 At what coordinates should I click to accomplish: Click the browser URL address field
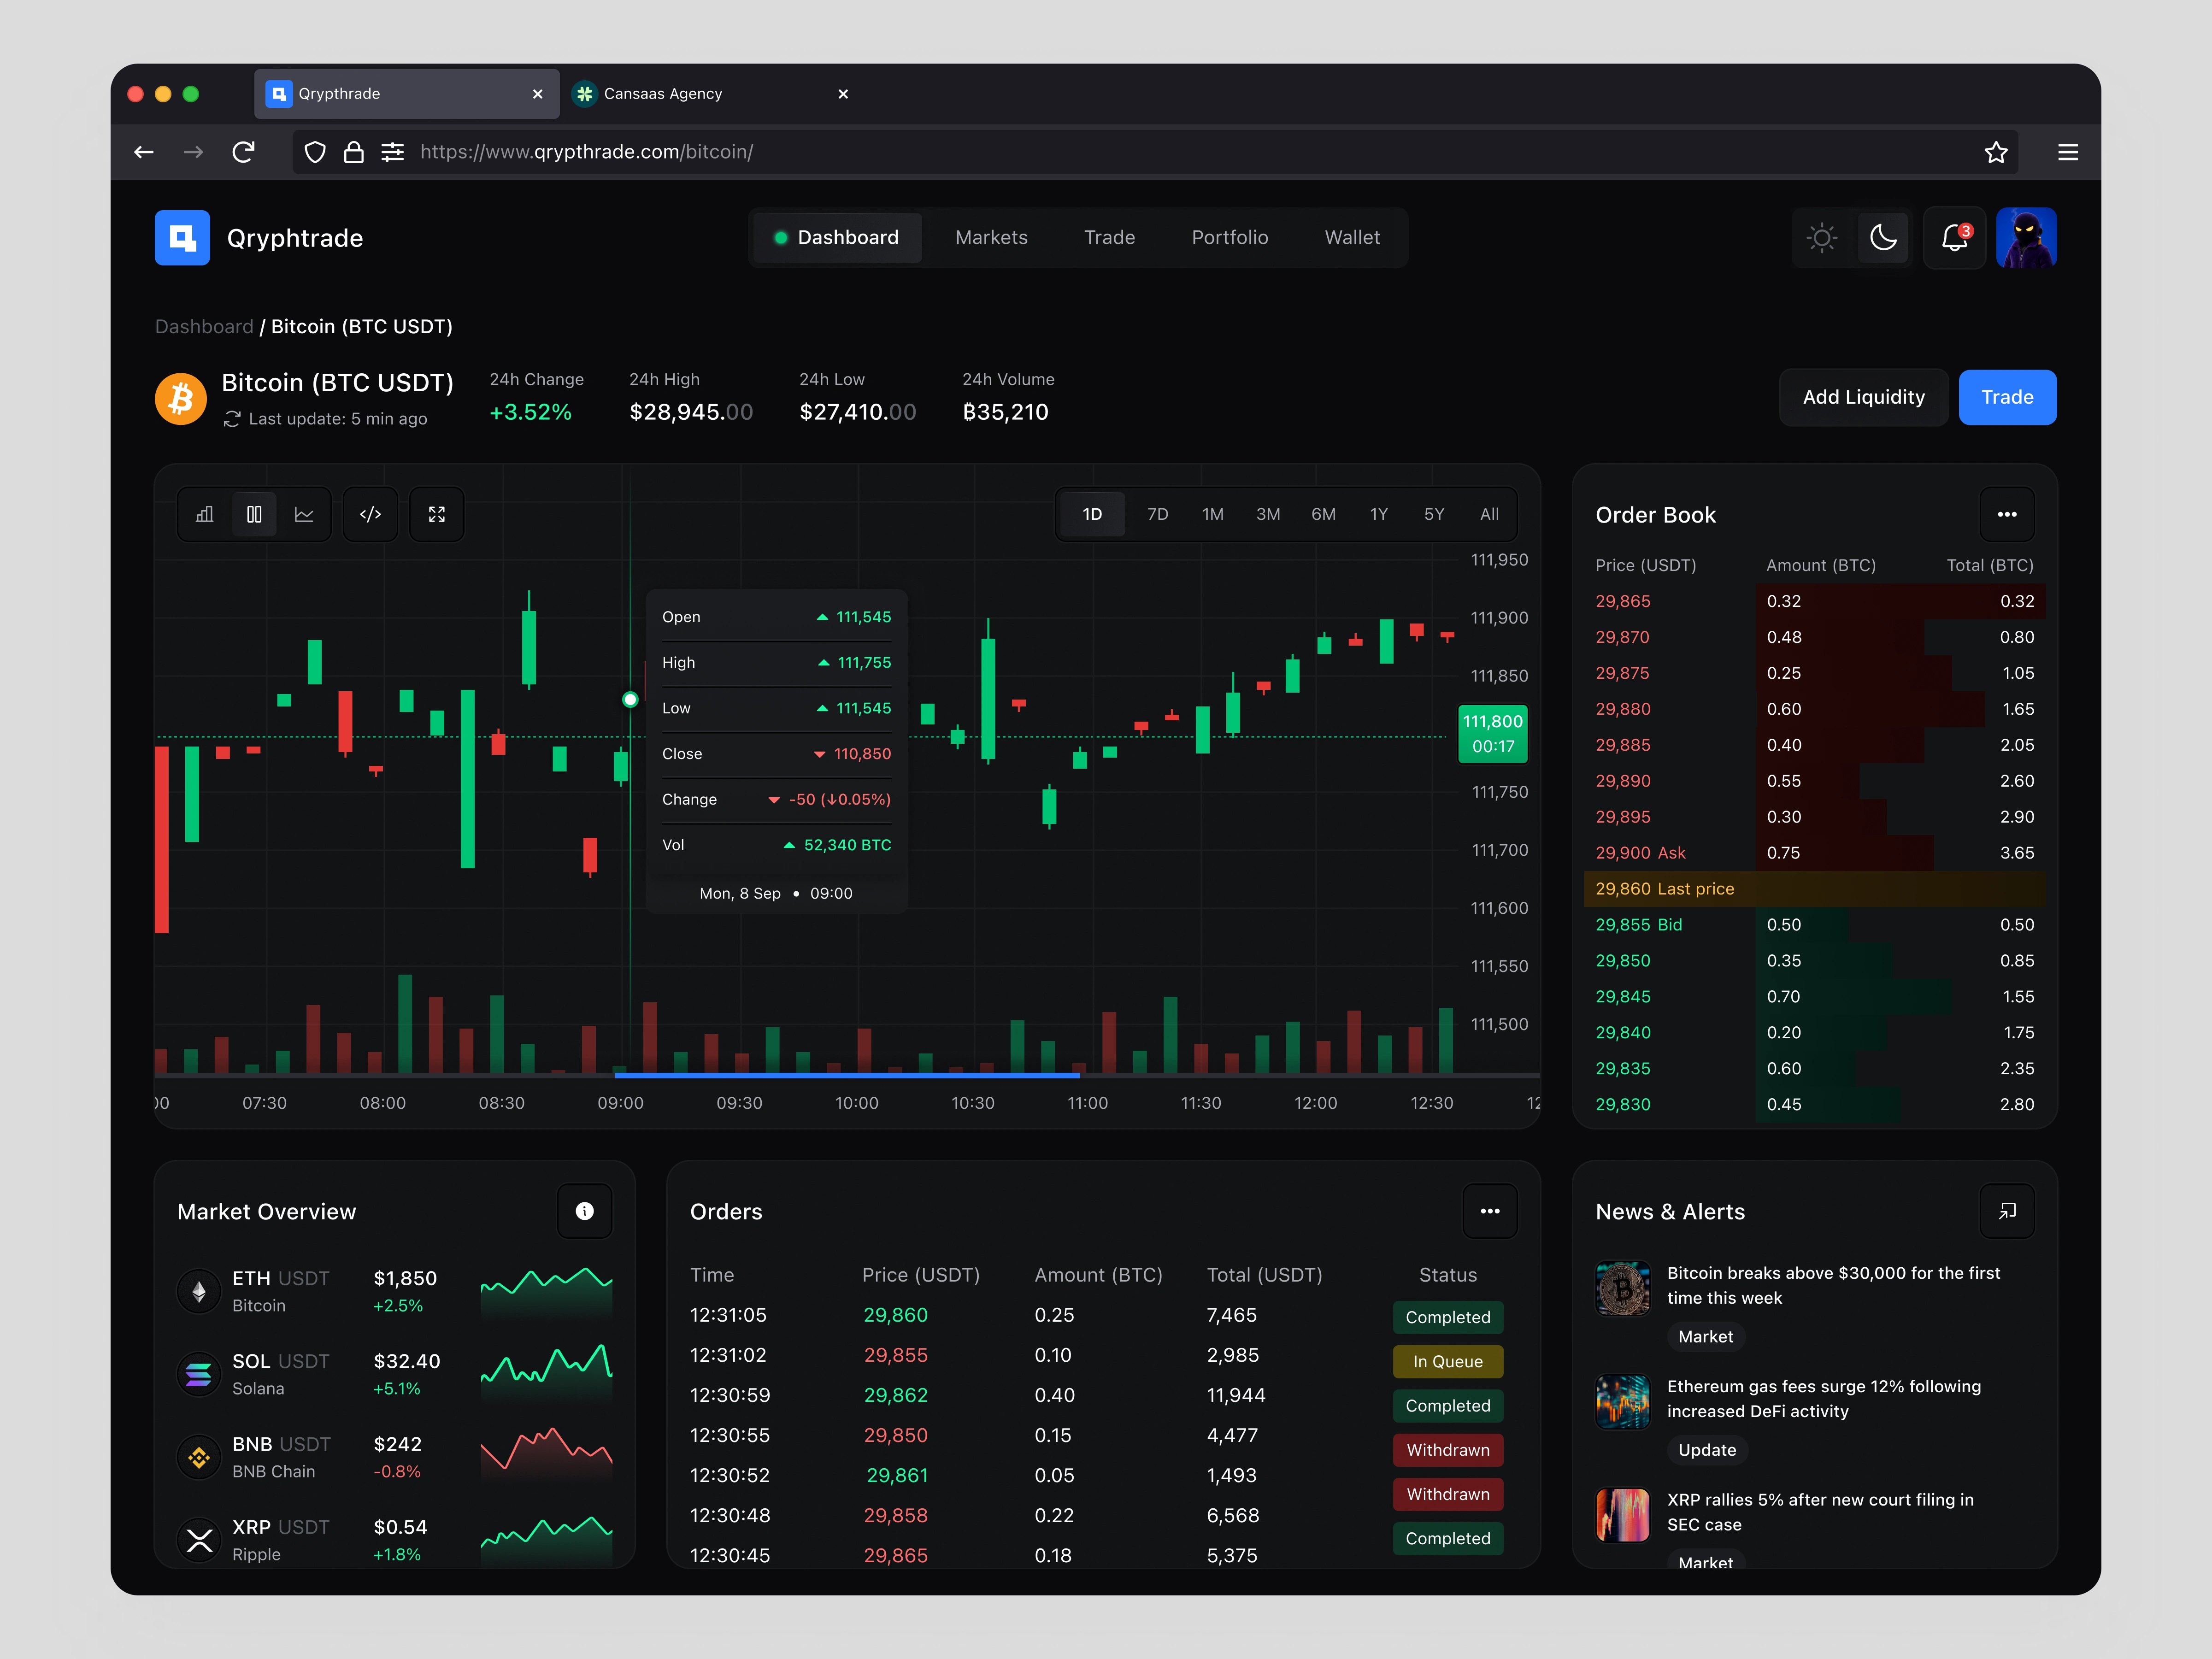[1154, 152]
